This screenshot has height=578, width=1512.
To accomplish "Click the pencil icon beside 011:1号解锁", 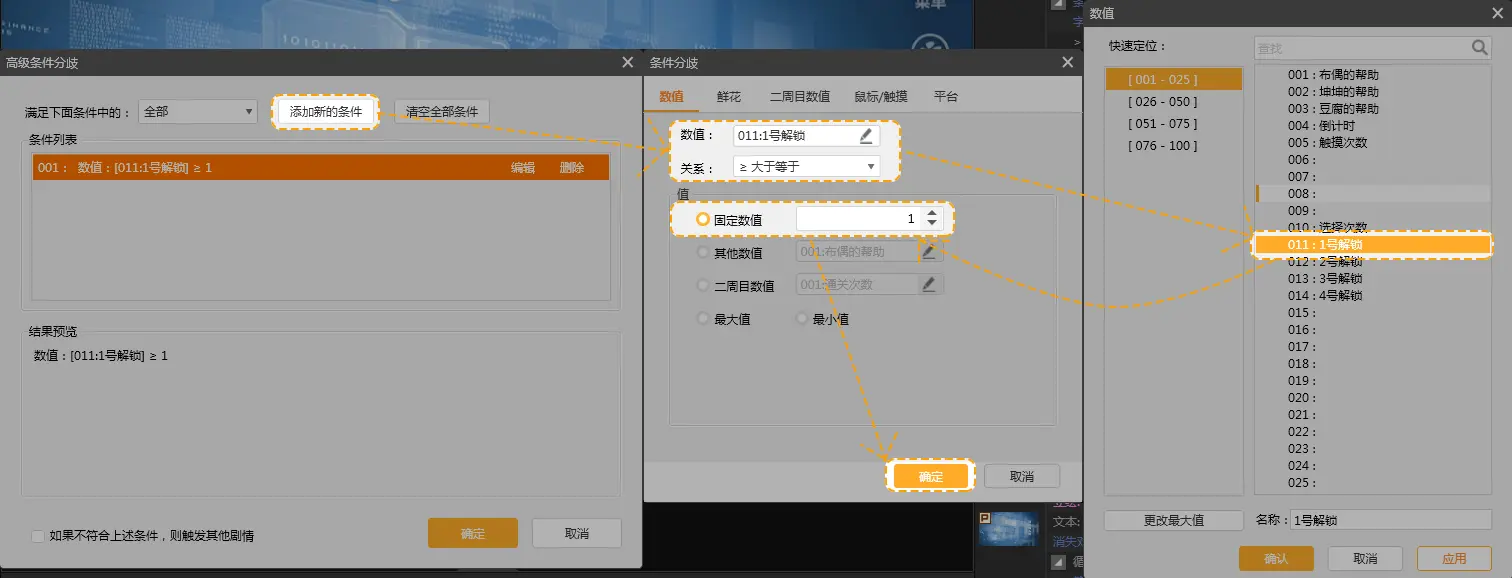I will point(865,136).
